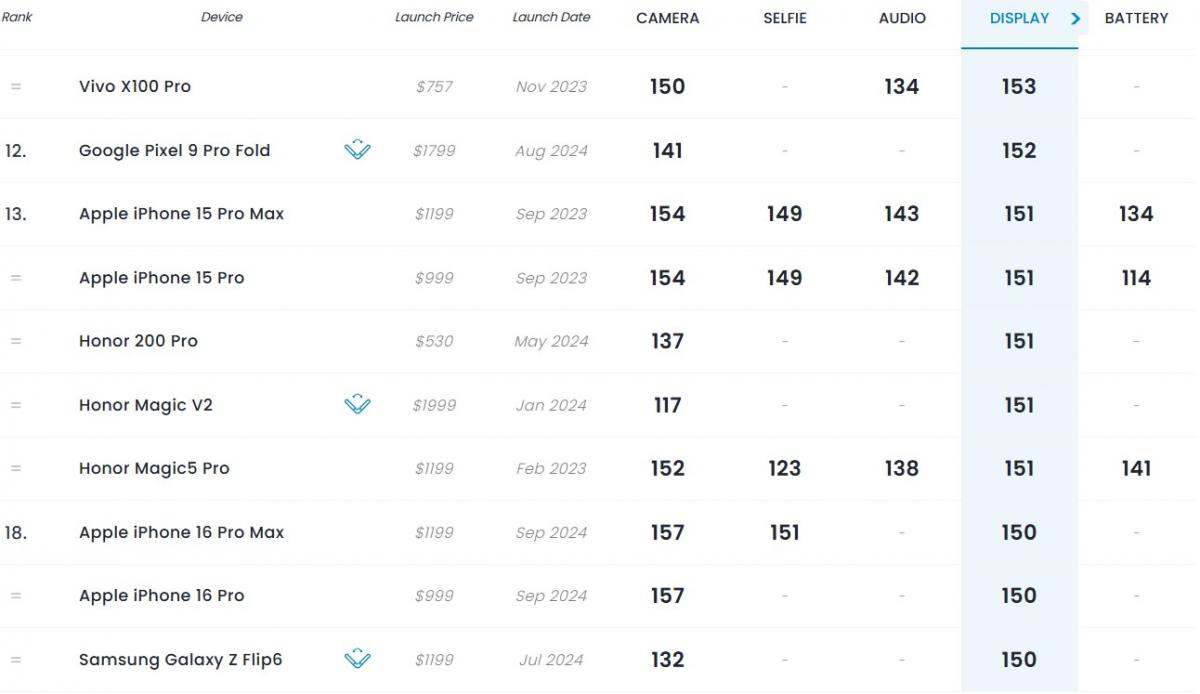
Task: Click camera score 157 for iPhone 16 Pro
Action: pyautogui.click(x=667, y=596)
